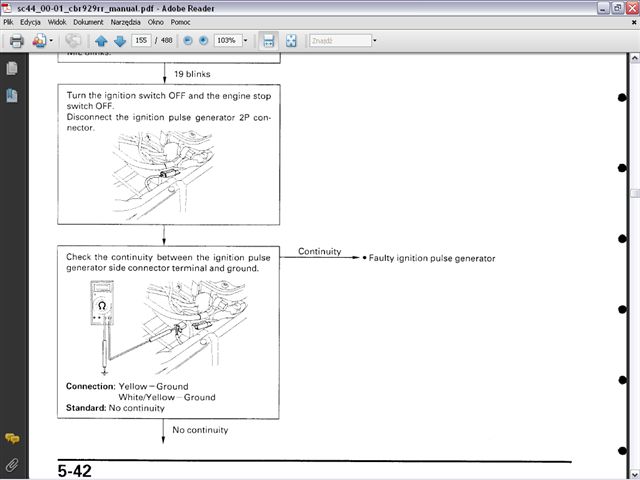Screen dimensions: 640x480
Task: Zoom in using the plus button
Action: click(203, 41)
